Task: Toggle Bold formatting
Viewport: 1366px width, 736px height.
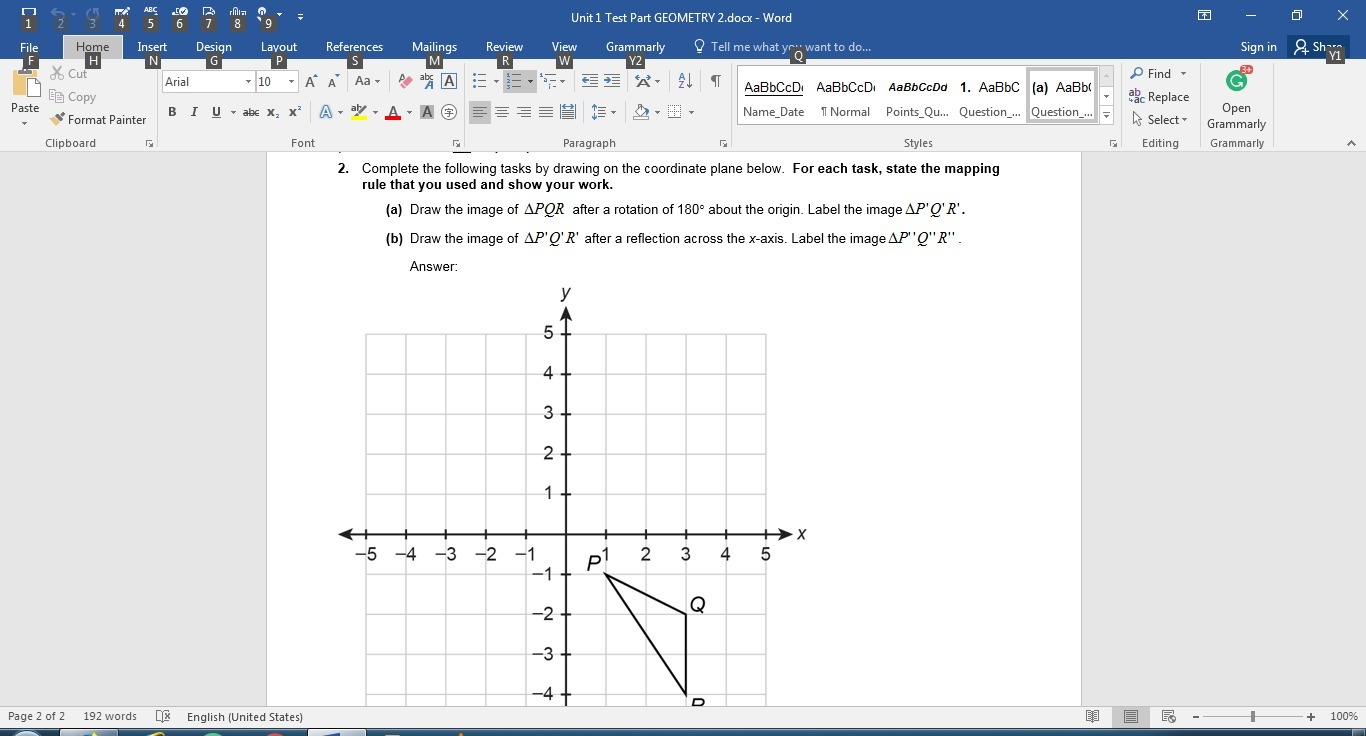Action: [x=172, y=112]
